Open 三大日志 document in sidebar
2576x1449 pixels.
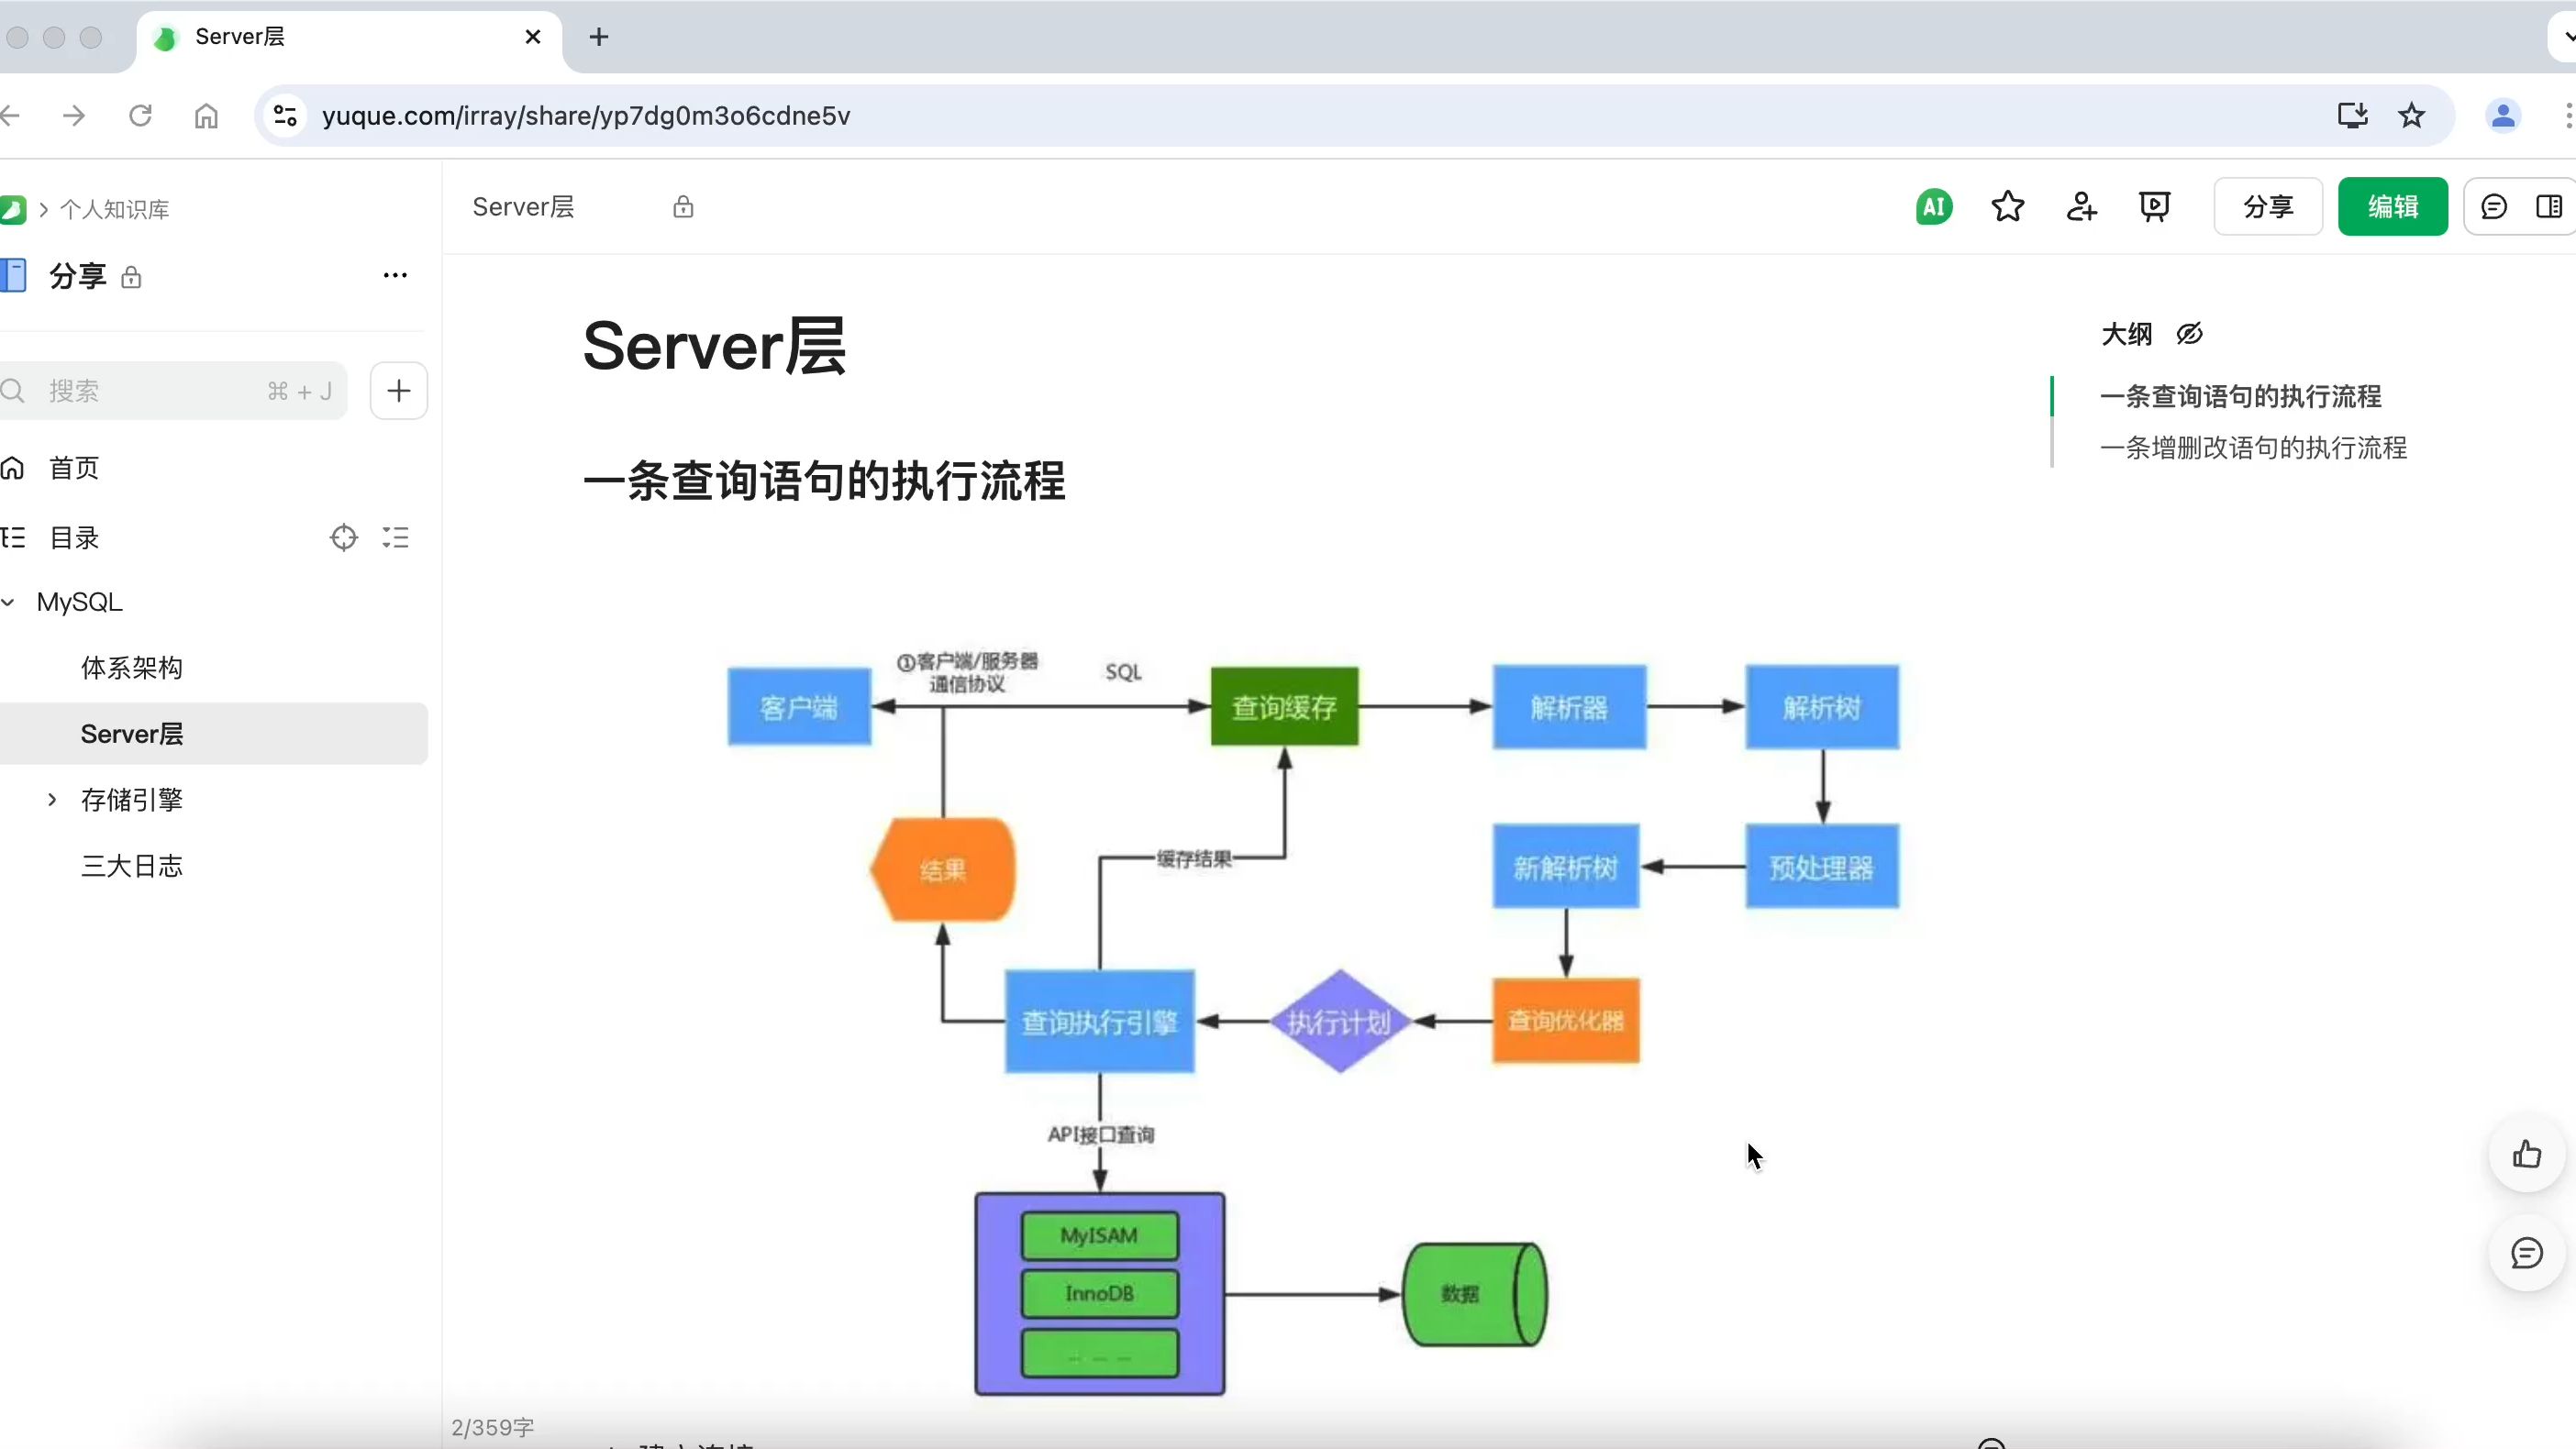[x=132, y=866]
